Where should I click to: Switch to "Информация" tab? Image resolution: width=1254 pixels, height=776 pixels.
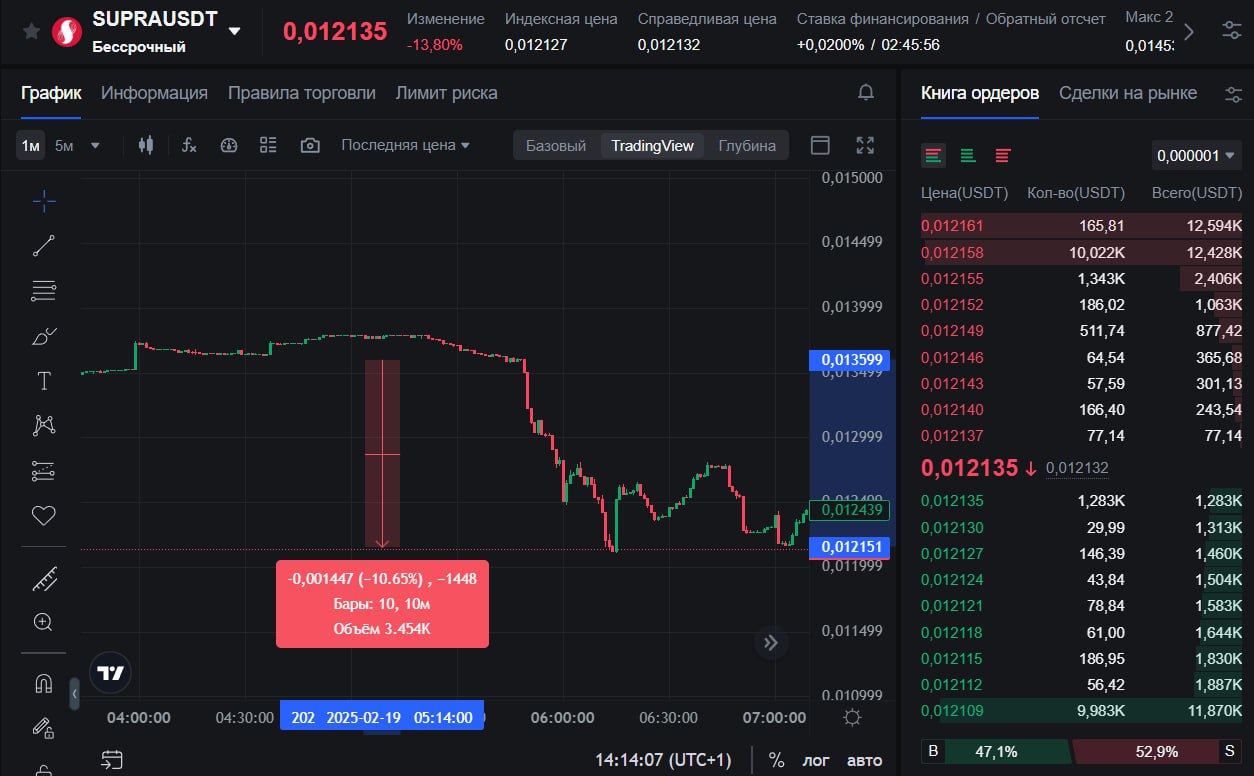point(154,93)
